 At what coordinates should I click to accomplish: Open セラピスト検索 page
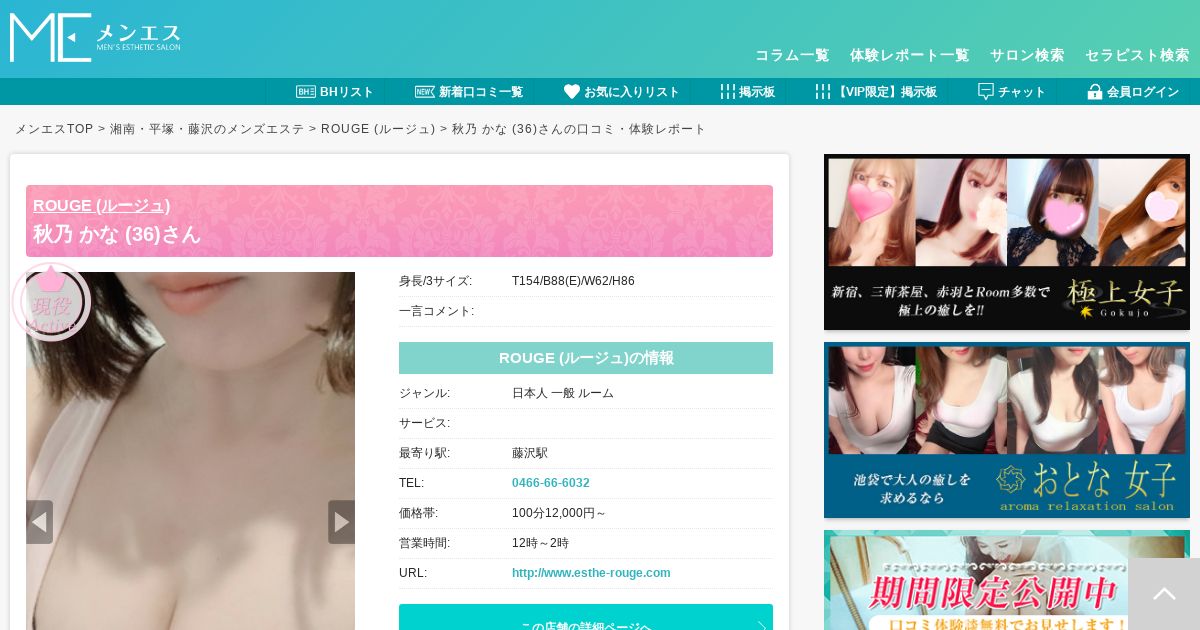(x=1137, y=55)
